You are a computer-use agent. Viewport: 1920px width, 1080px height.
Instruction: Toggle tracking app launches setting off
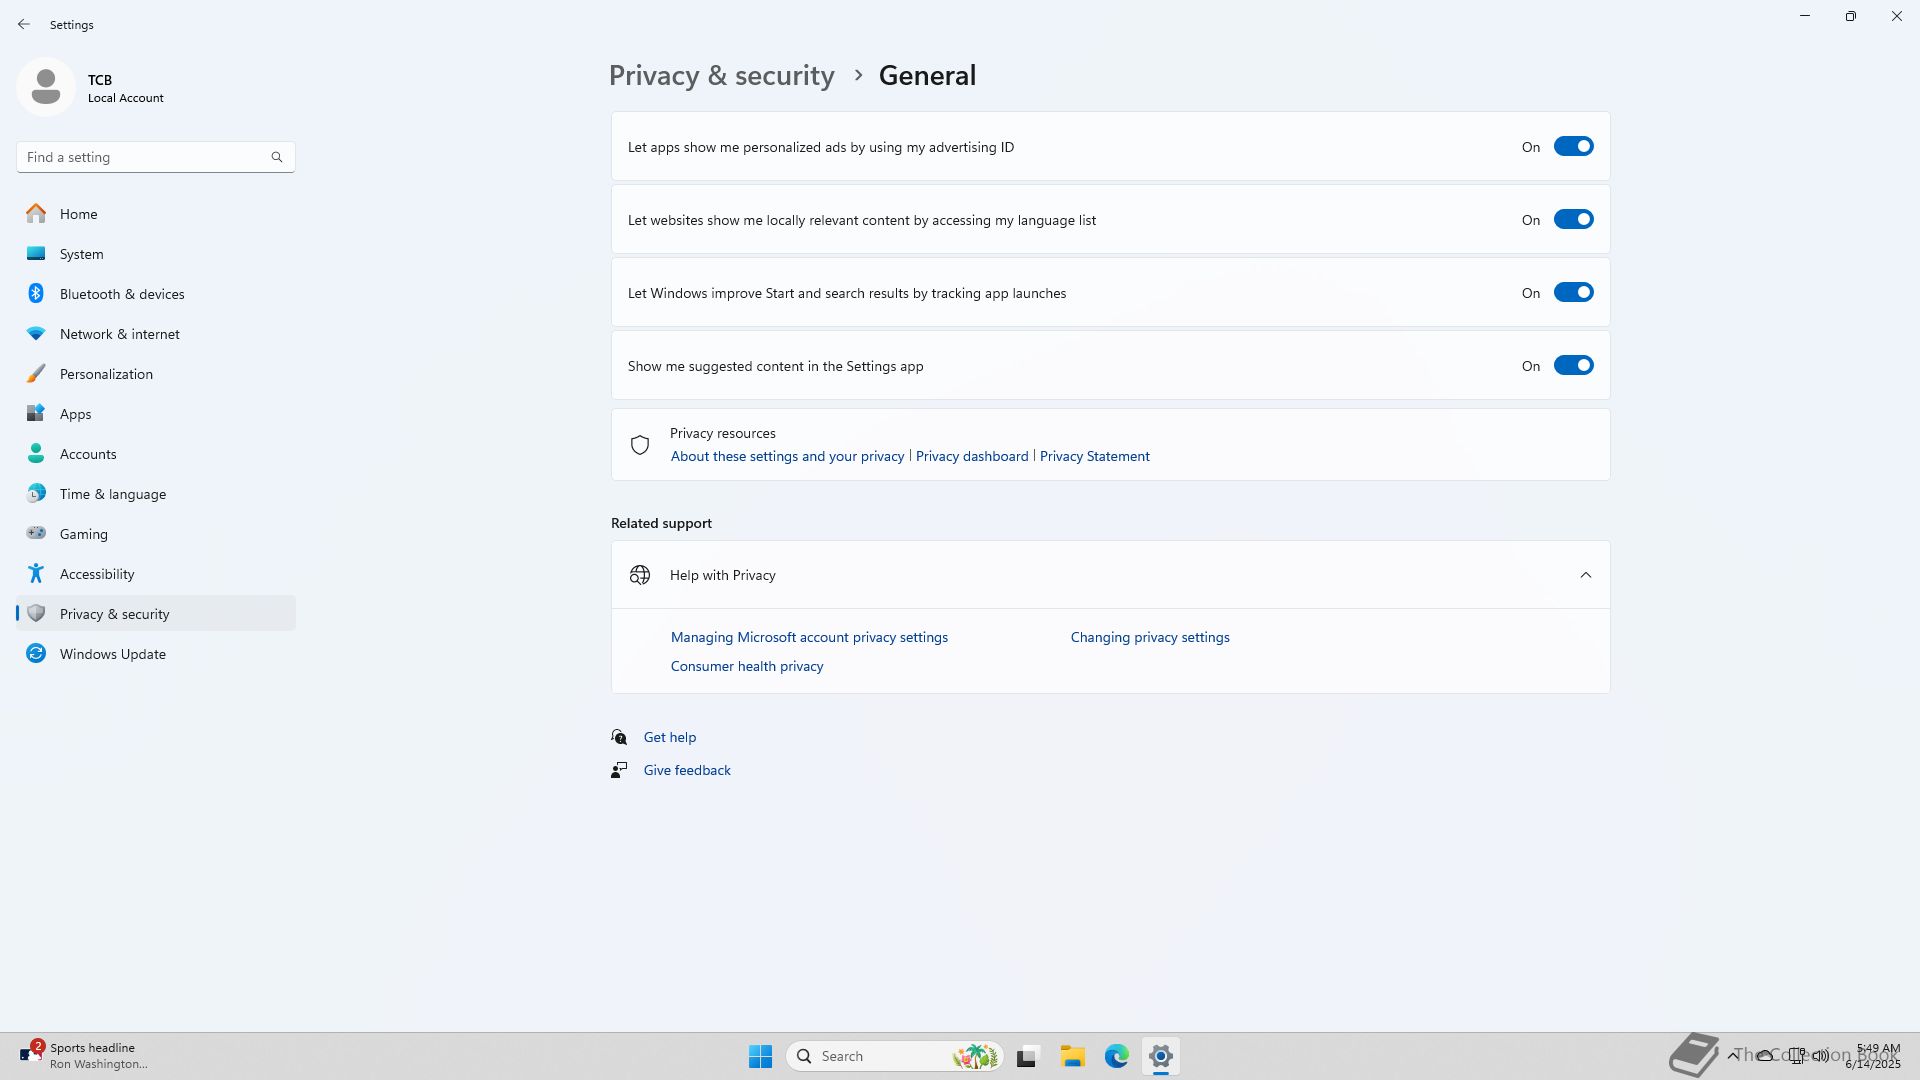tap(1572, 293)
